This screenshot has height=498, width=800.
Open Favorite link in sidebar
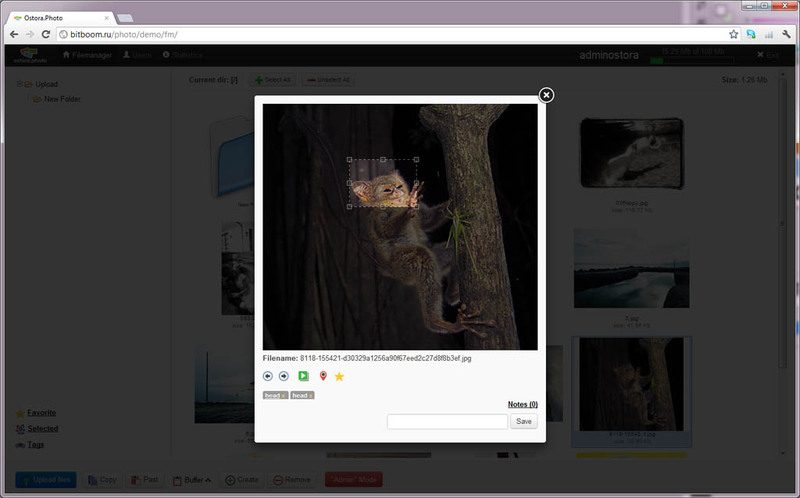[41, 413]
